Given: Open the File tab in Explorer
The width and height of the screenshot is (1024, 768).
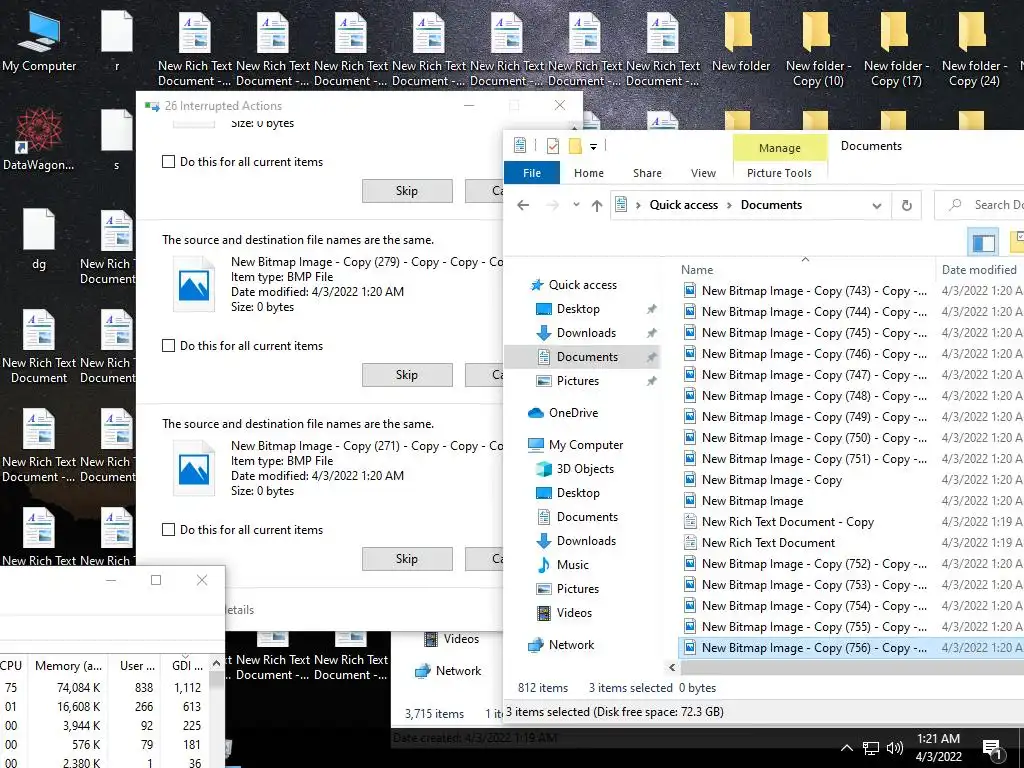Looking at the screenshot, I should [532, 173].
